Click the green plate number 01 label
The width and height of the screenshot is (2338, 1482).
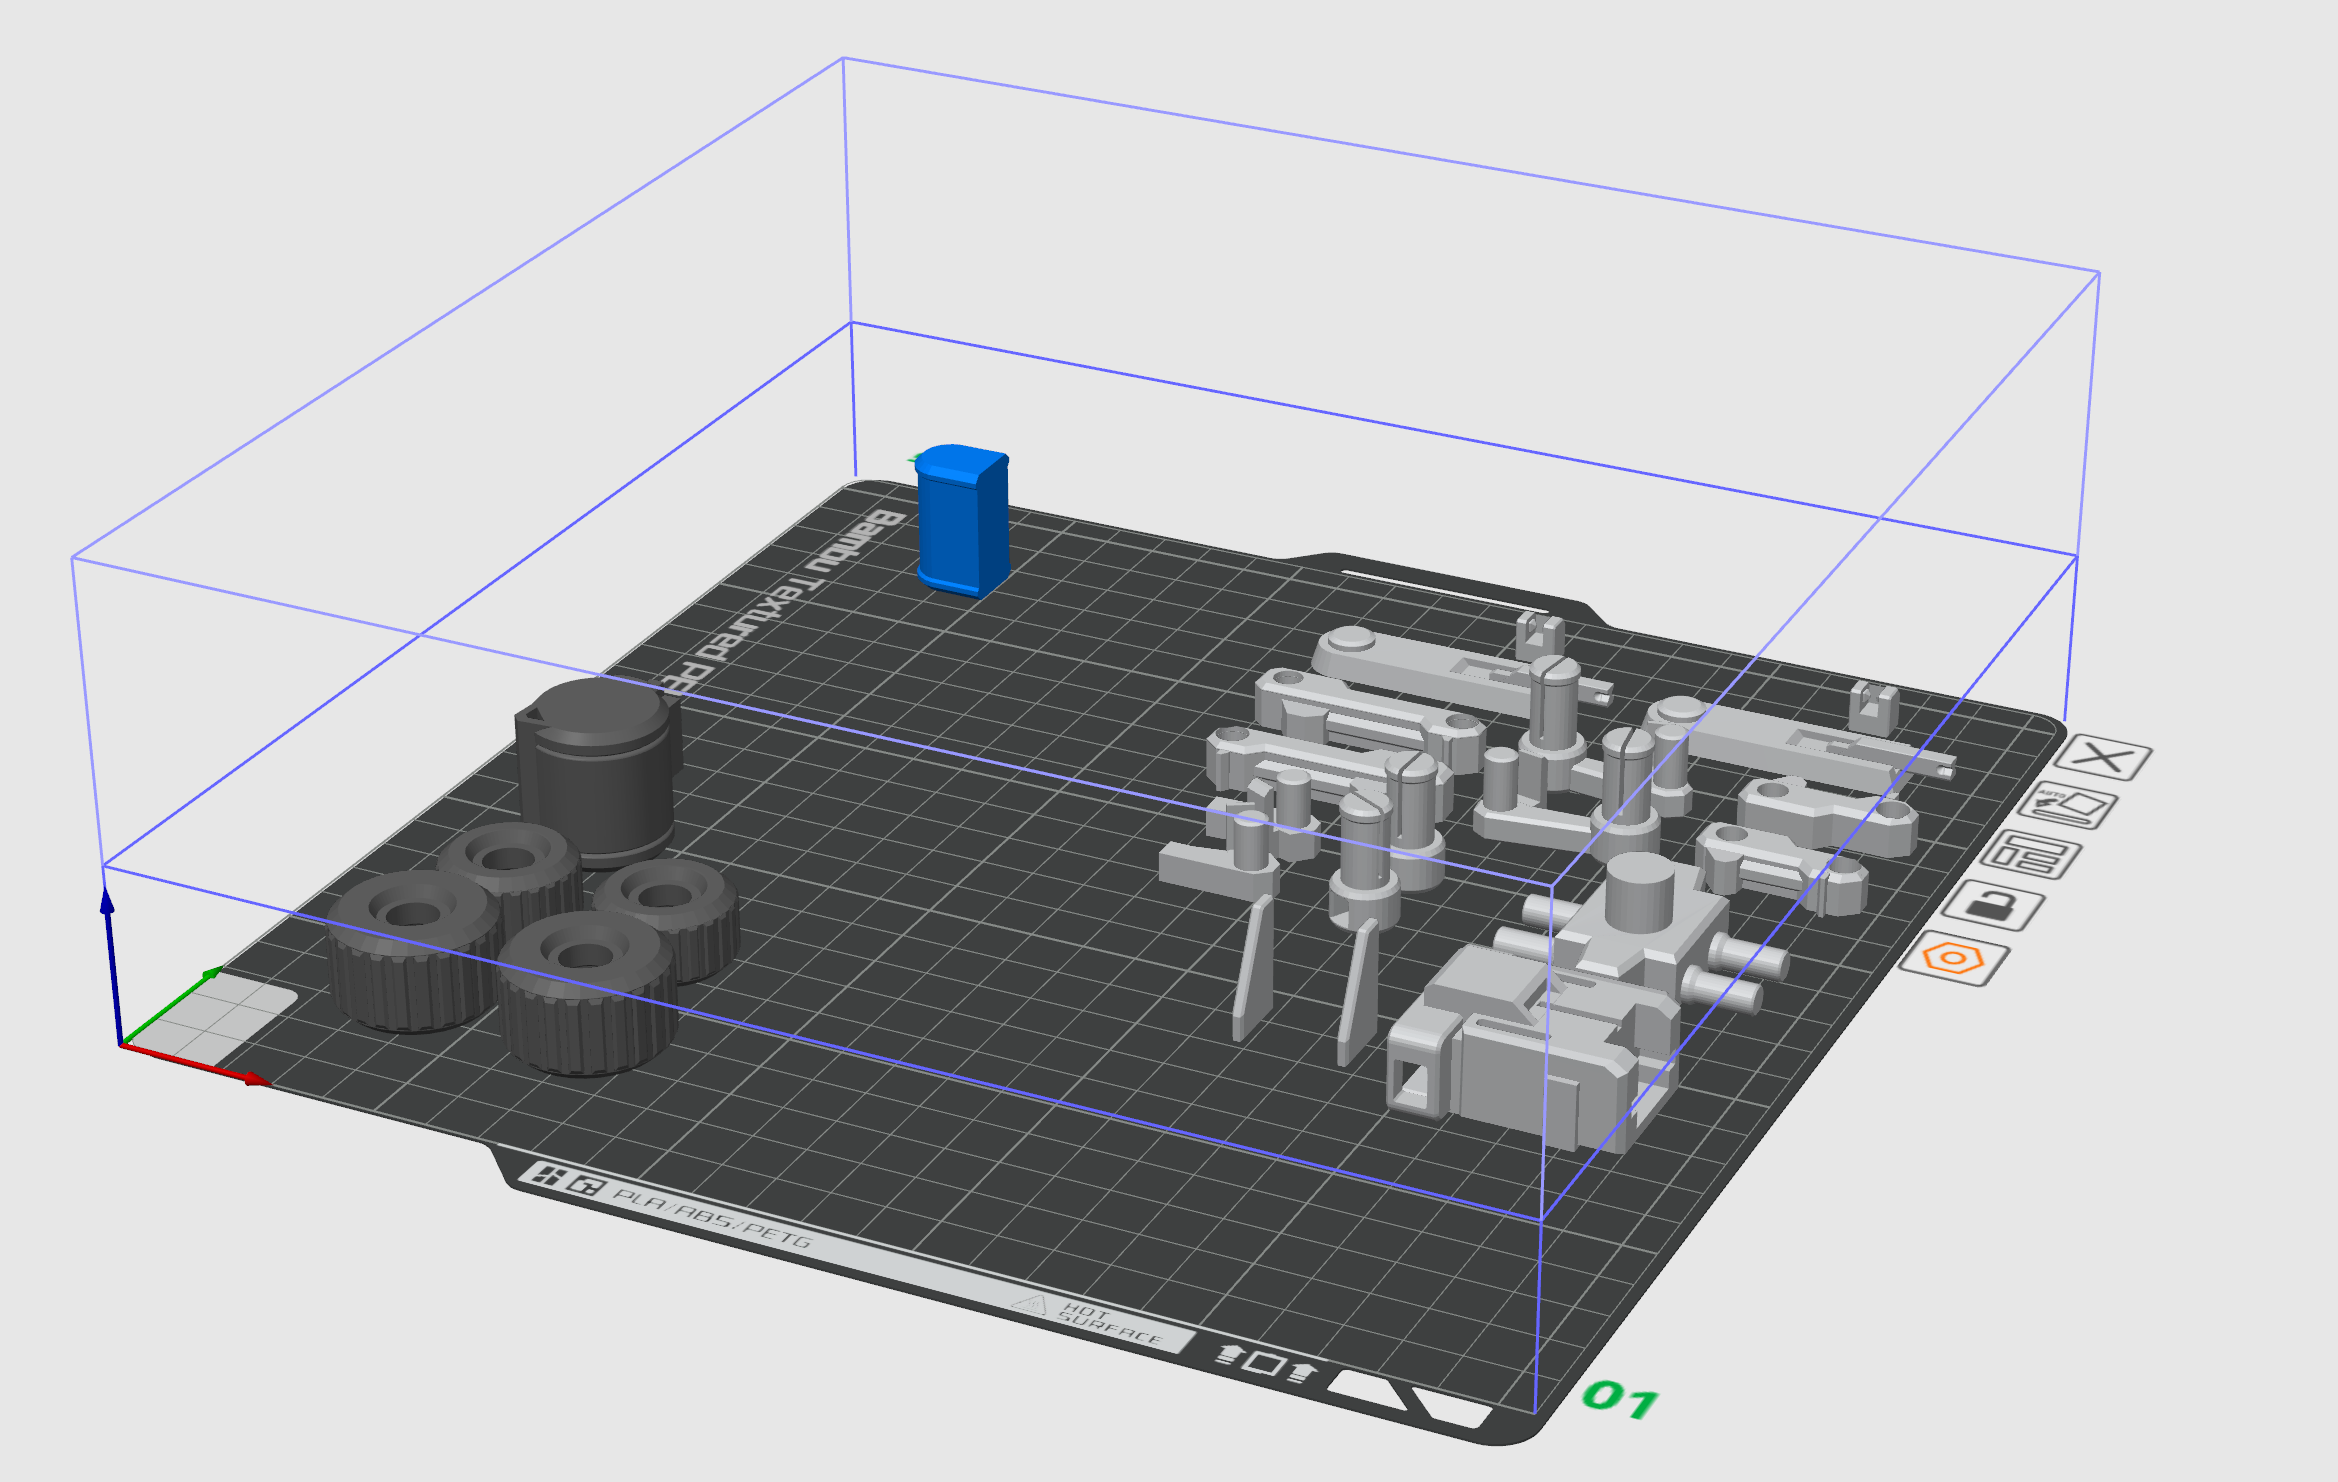[x=1620, y=1399]
